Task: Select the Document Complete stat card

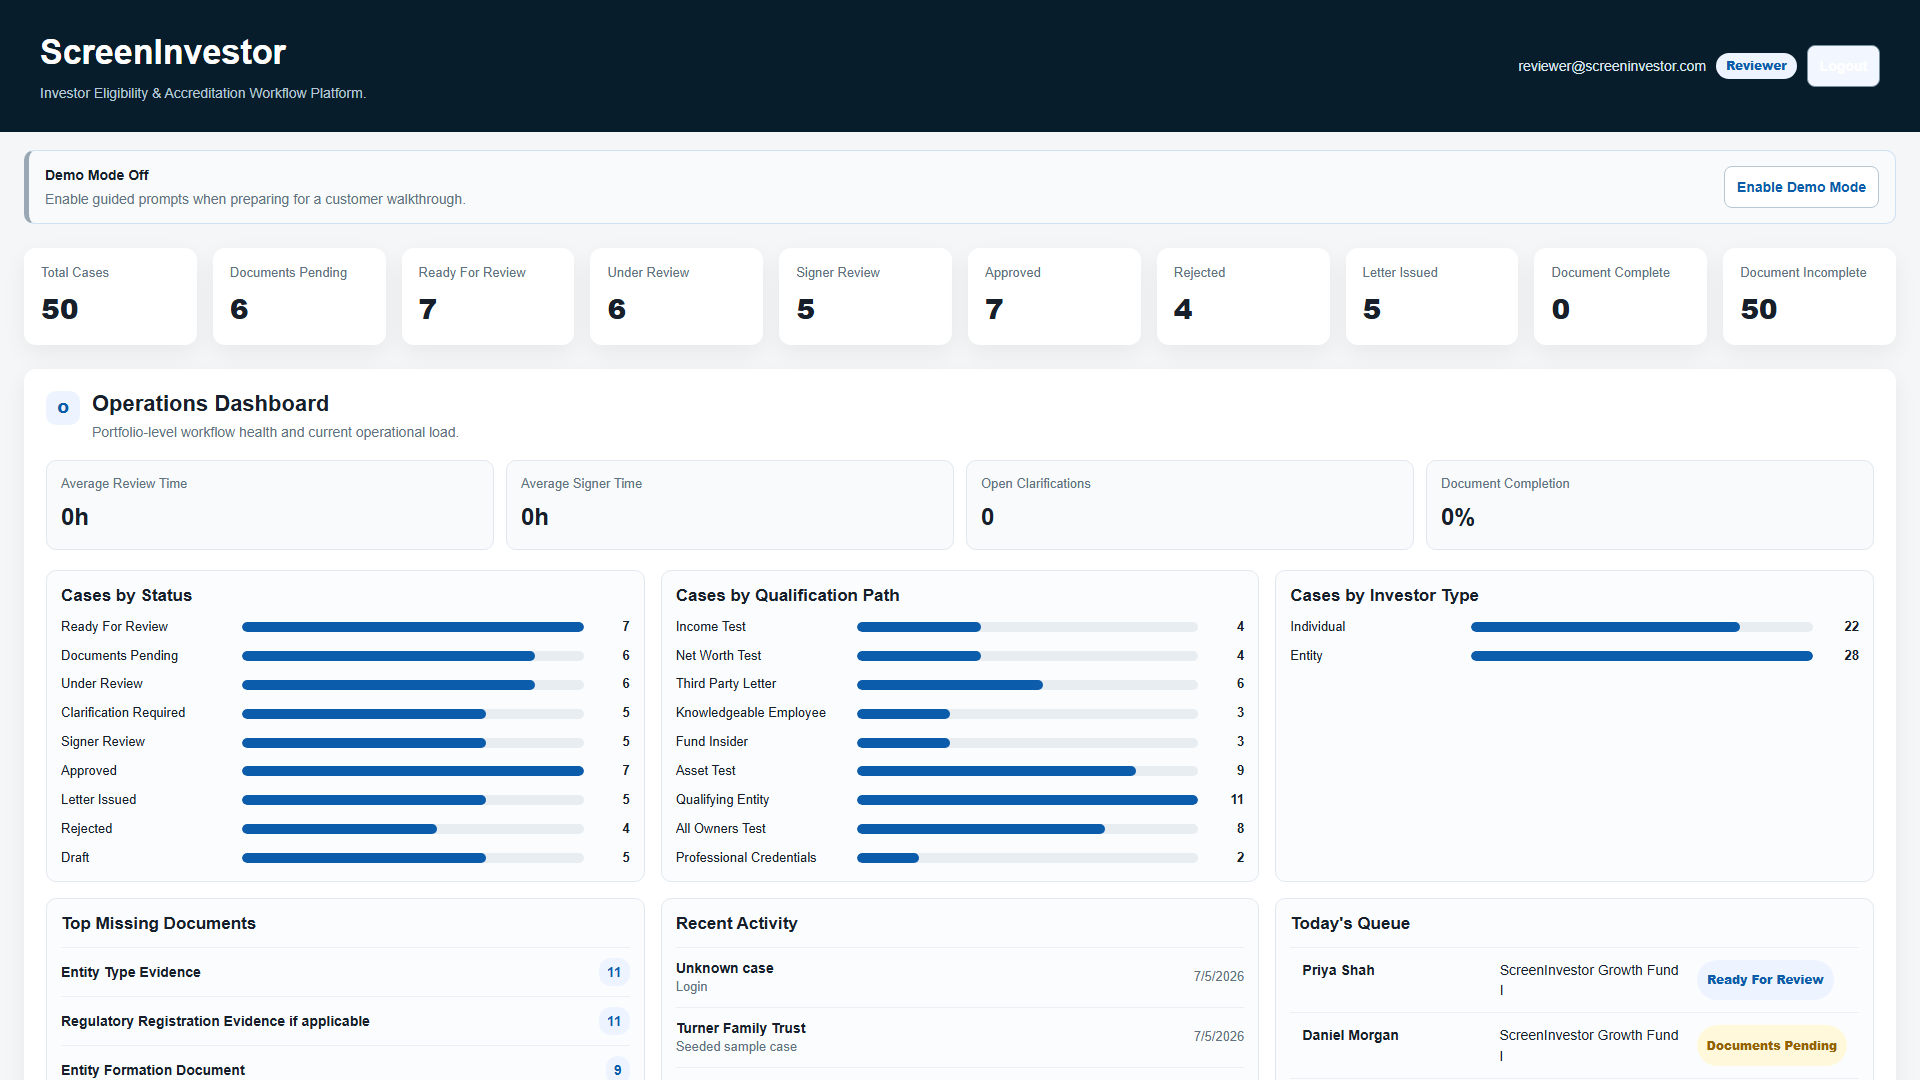Action: [x=1620, y=296]
